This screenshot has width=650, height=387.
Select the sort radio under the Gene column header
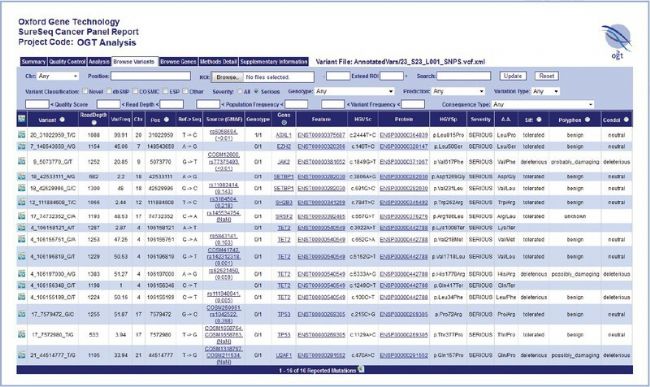coord(284,123)
